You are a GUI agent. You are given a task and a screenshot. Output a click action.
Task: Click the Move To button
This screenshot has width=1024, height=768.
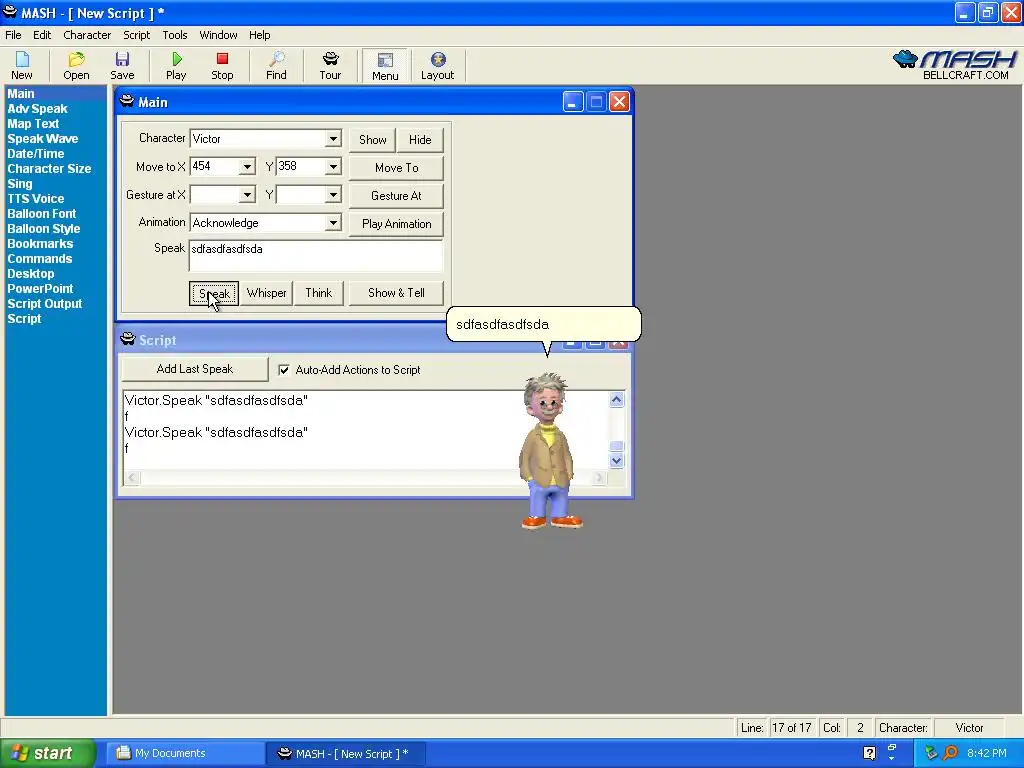click(396, 168)
